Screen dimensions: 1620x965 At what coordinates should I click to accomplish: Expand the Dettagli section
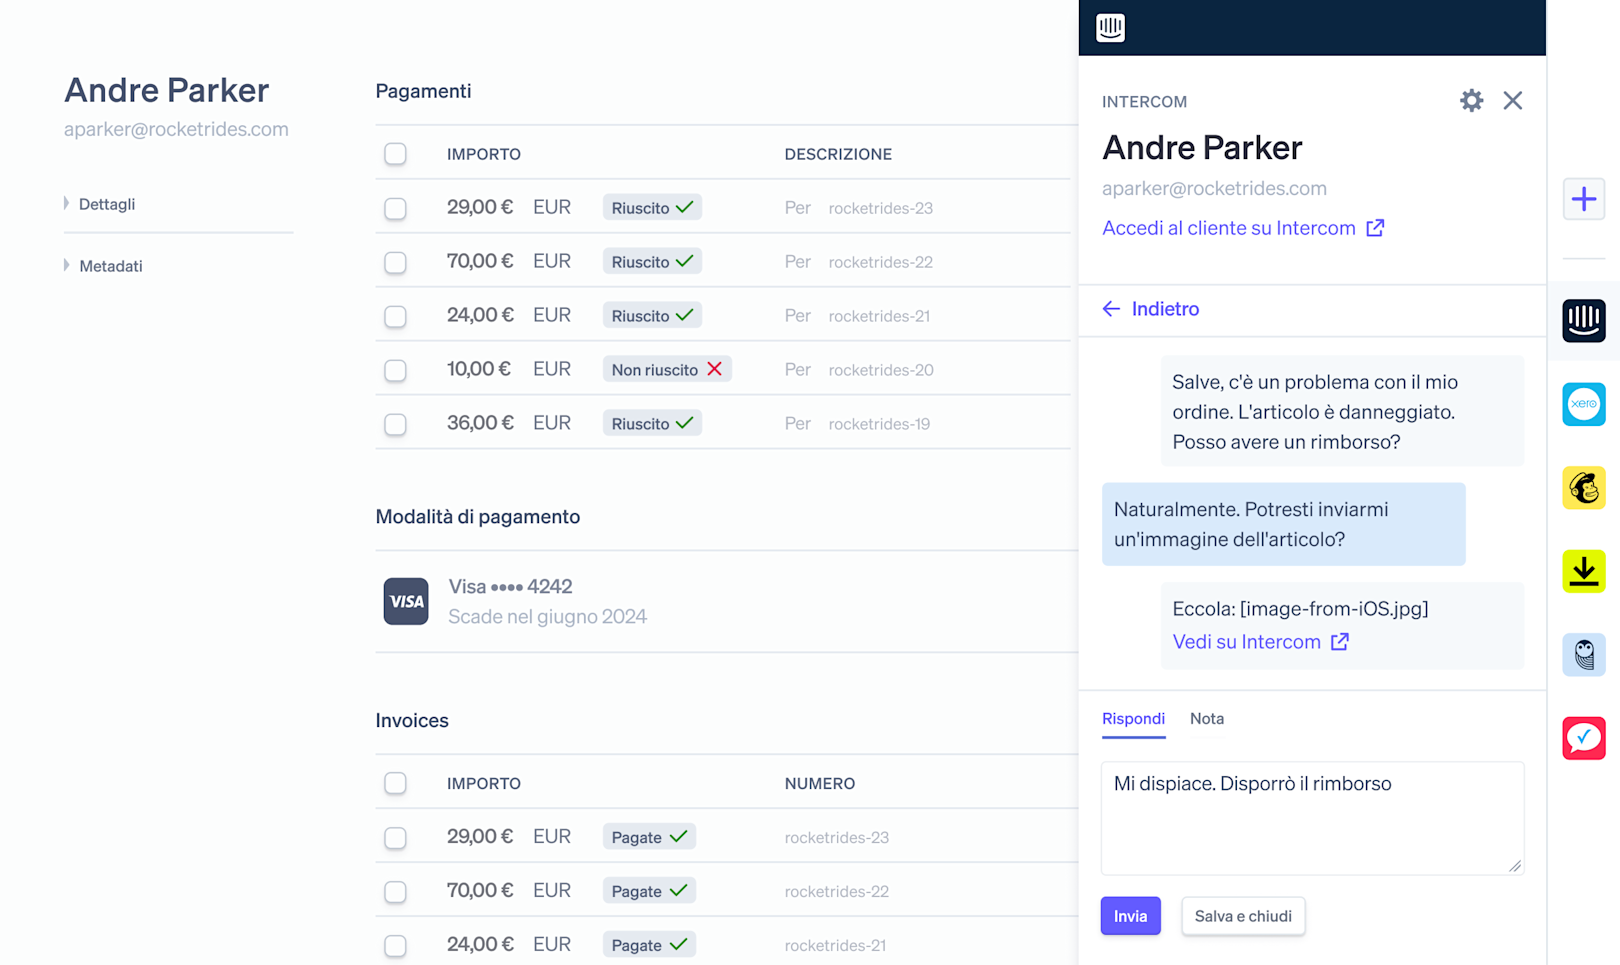[x=100, y=204]
